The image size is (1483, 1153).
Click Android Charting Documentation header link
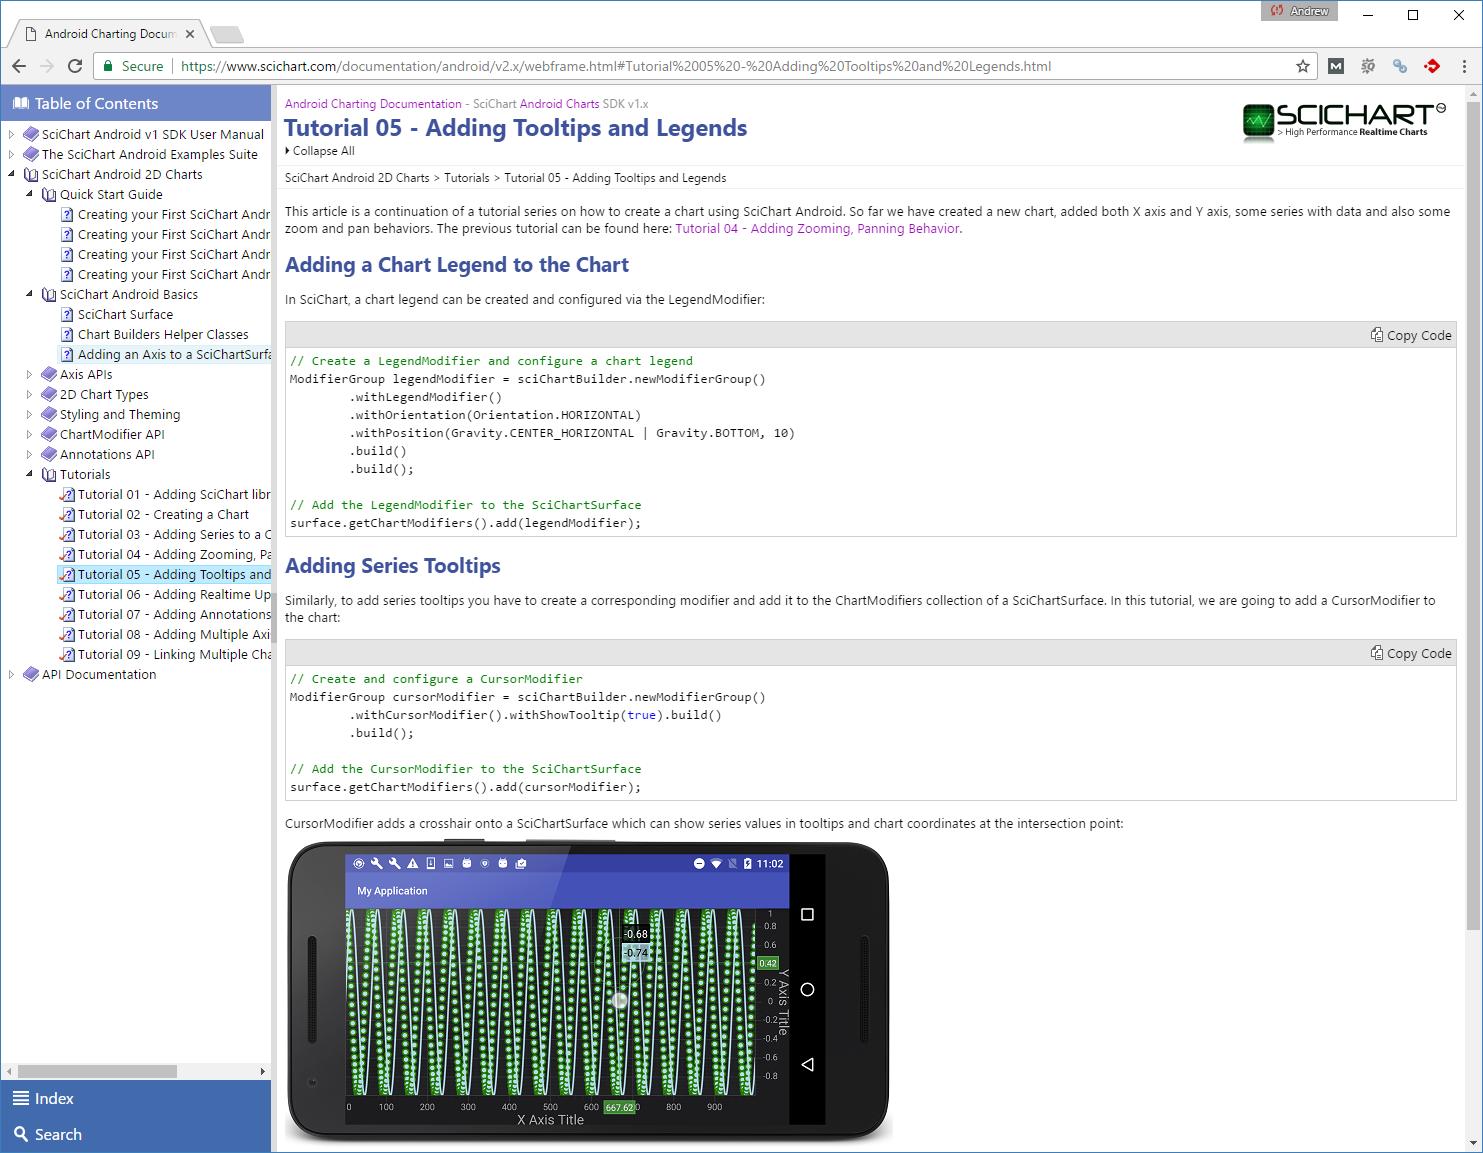coord(373,104)
